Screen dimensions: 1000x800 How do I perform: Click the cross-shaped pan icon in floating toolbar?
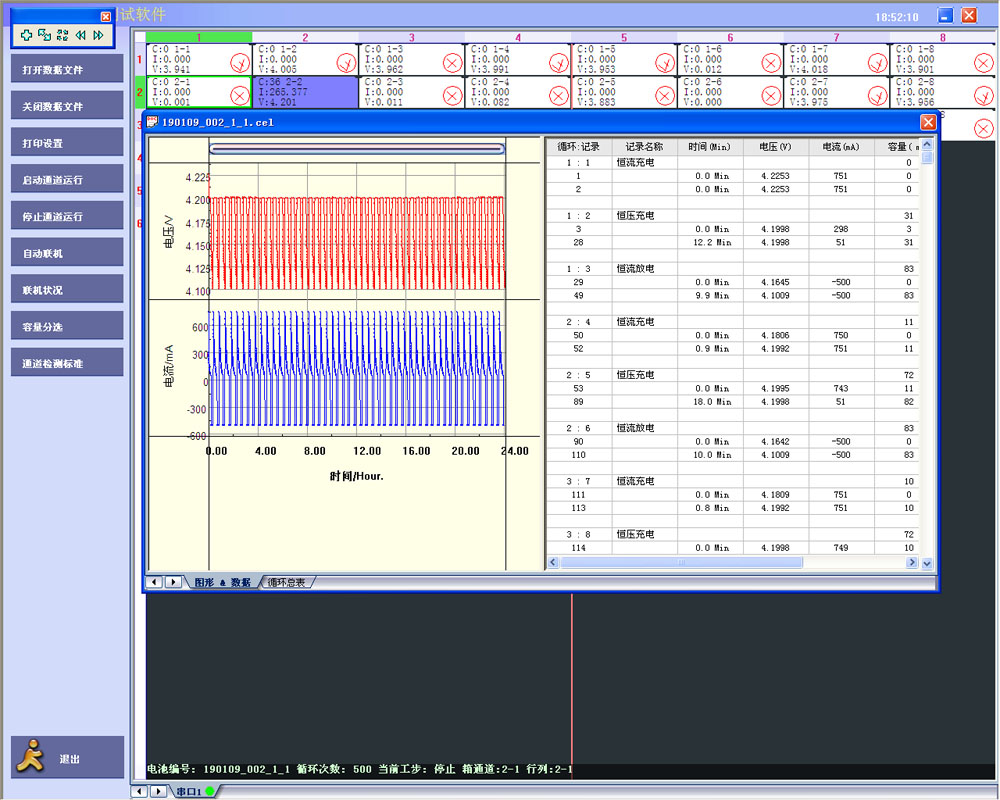point(26,35)
